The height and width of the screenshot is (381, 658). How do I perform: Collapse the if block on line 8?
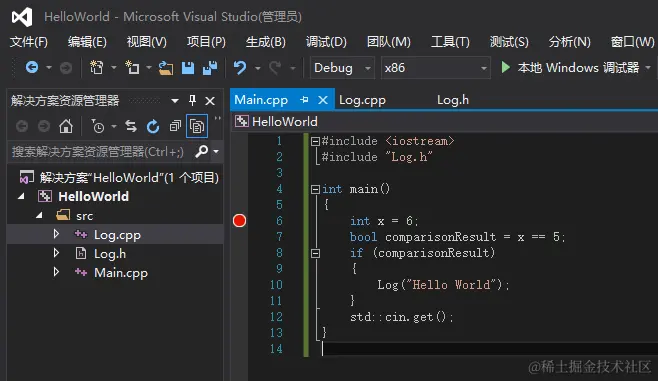point(315,253)
